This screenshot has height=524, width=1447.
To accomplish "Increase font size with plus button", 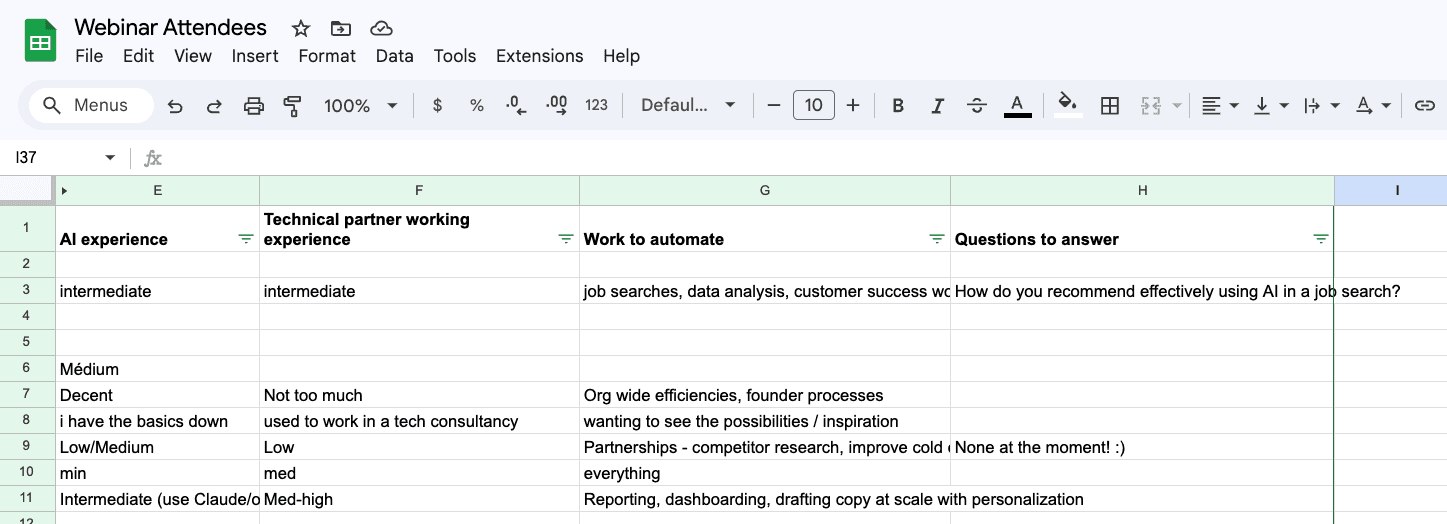I will 853,106.
